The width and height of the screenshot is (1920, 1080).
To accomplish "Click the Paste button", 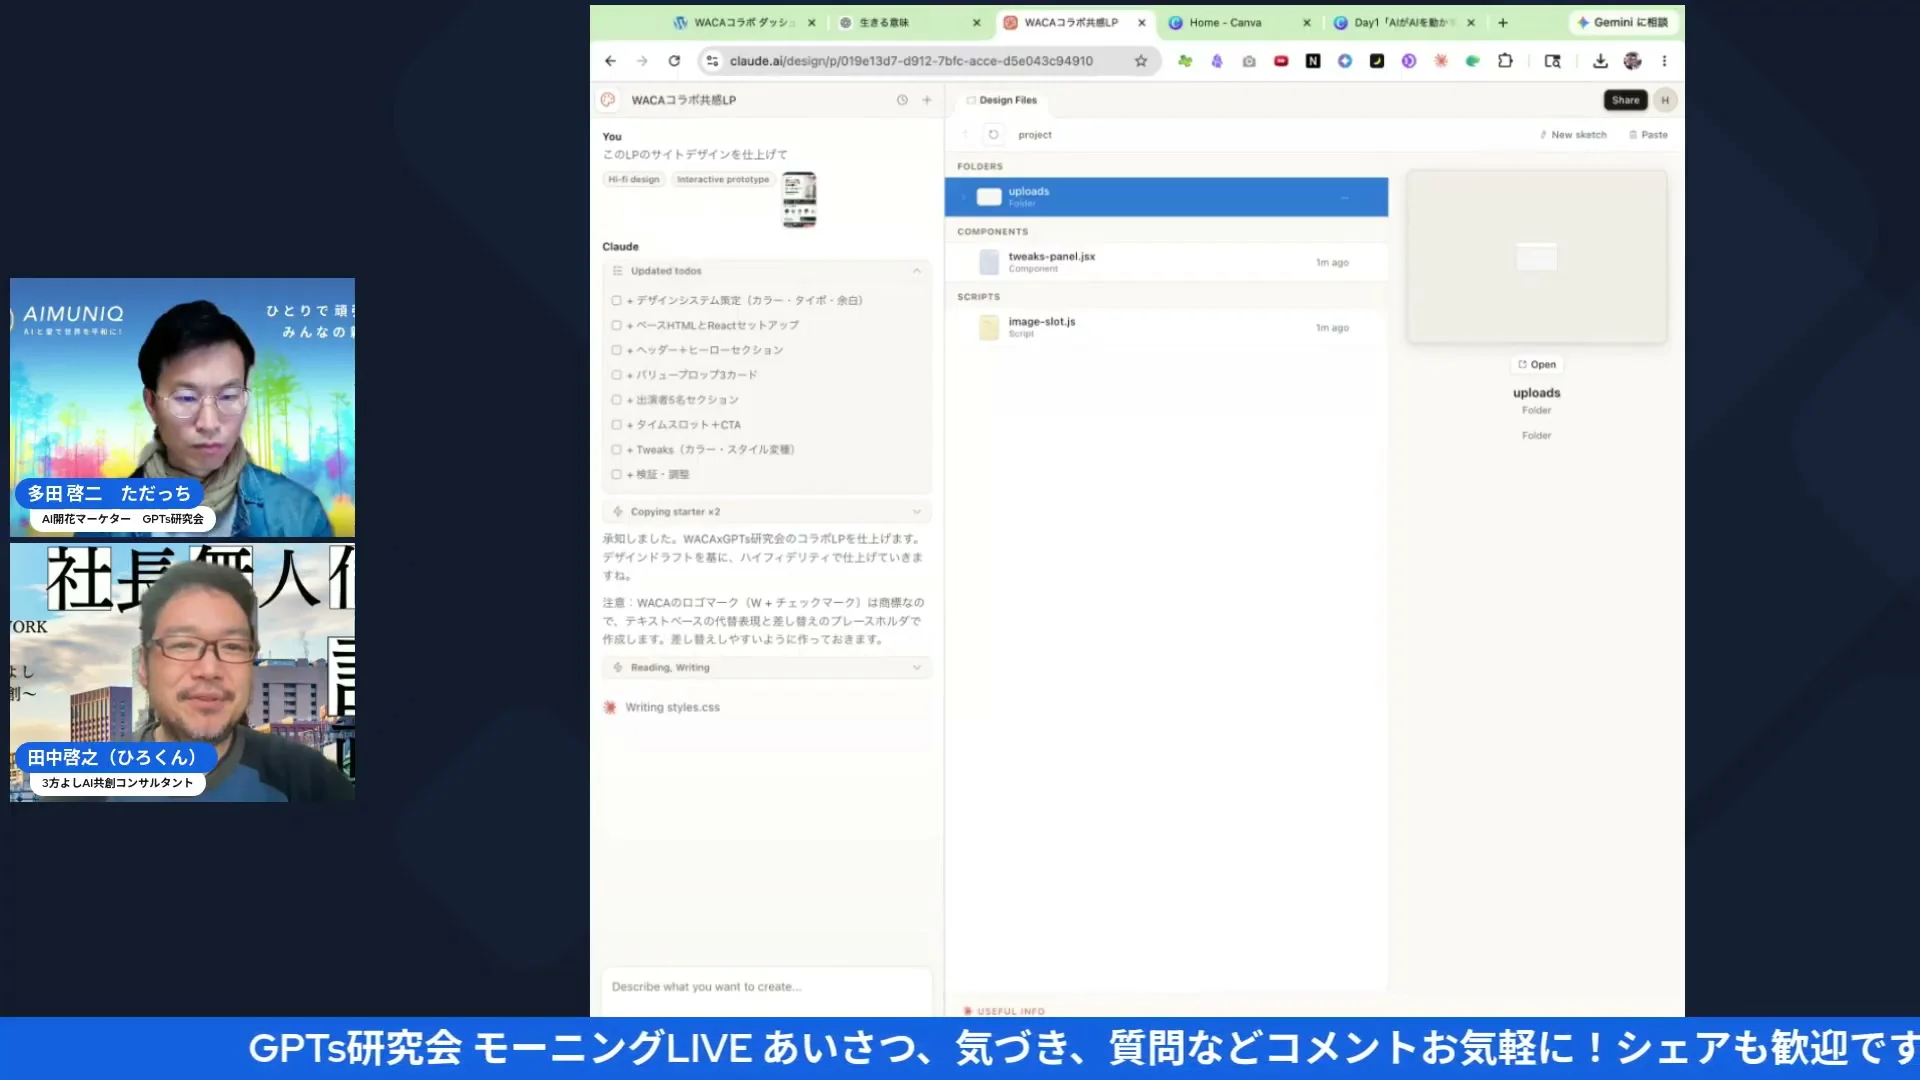I will [x=1648, y=134].
